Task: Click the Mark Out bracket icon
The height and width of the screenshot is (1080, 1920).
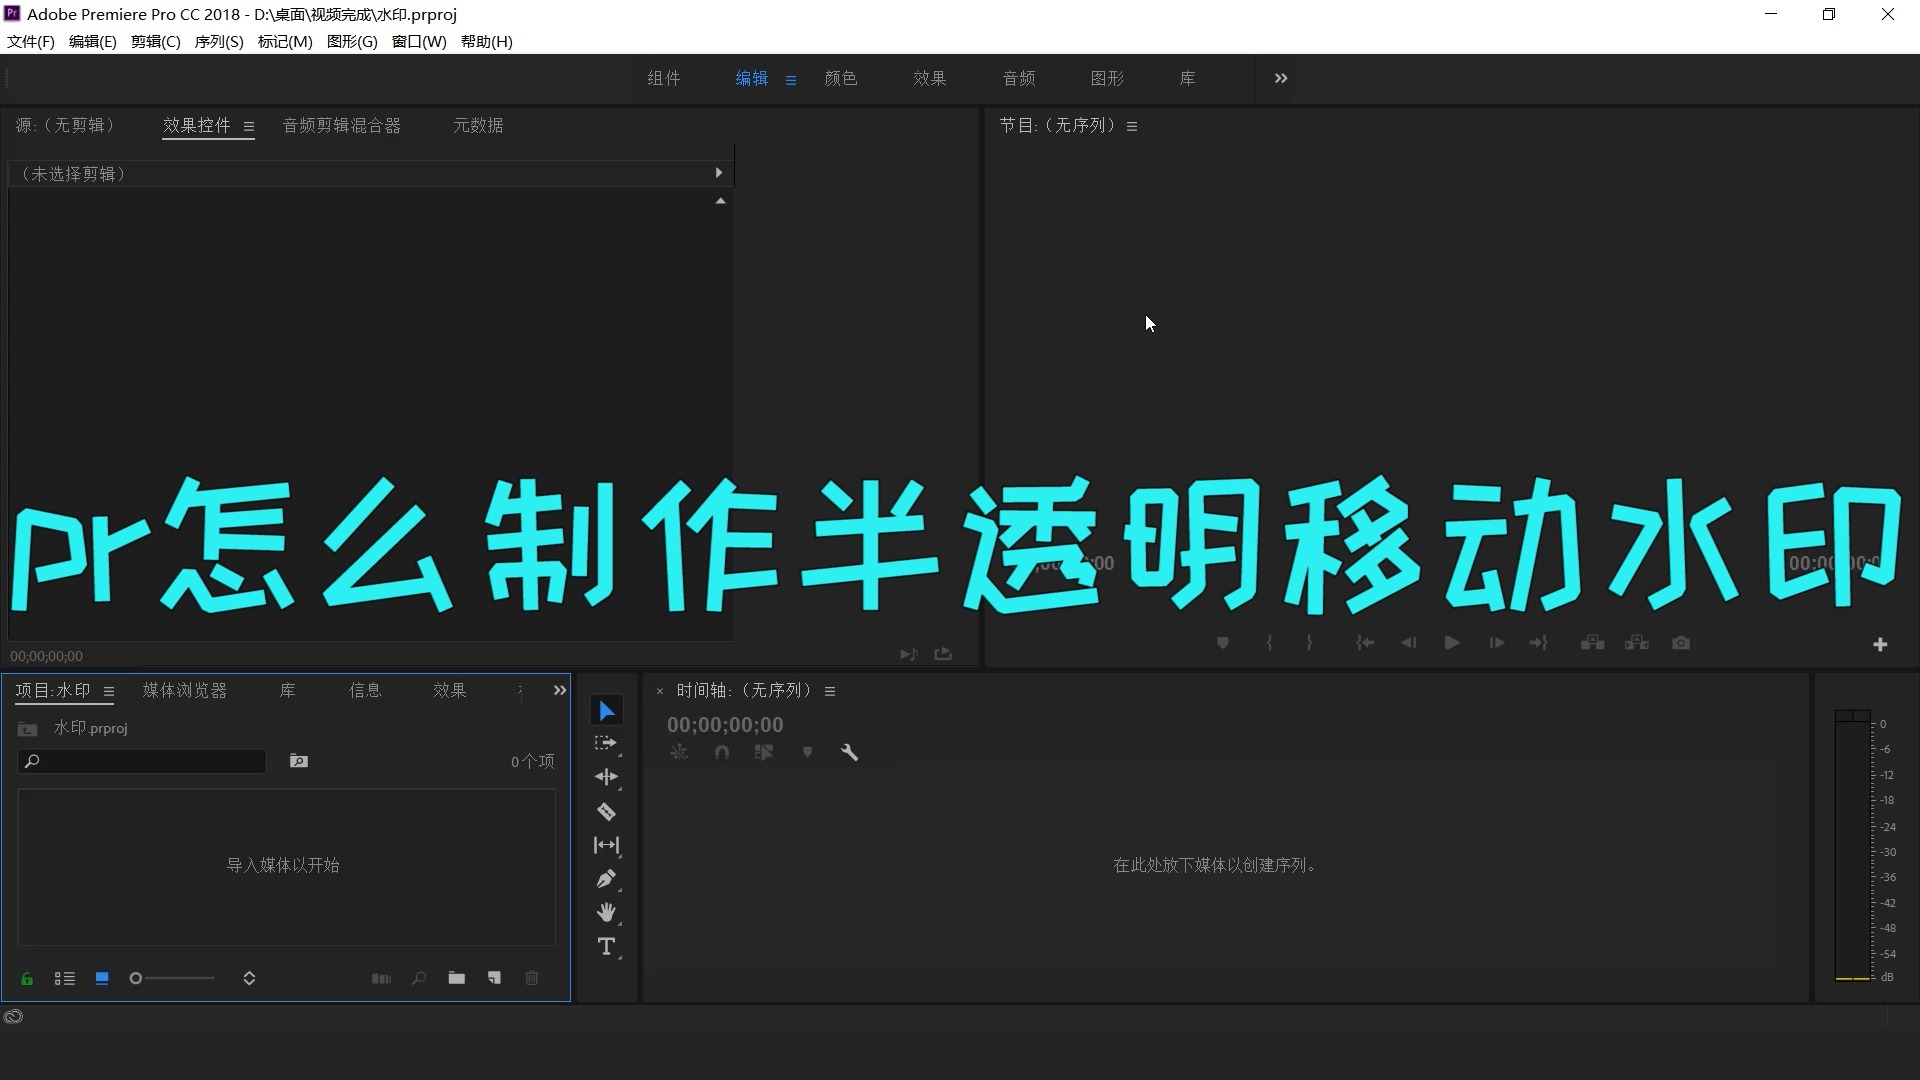Action: 1309,643
